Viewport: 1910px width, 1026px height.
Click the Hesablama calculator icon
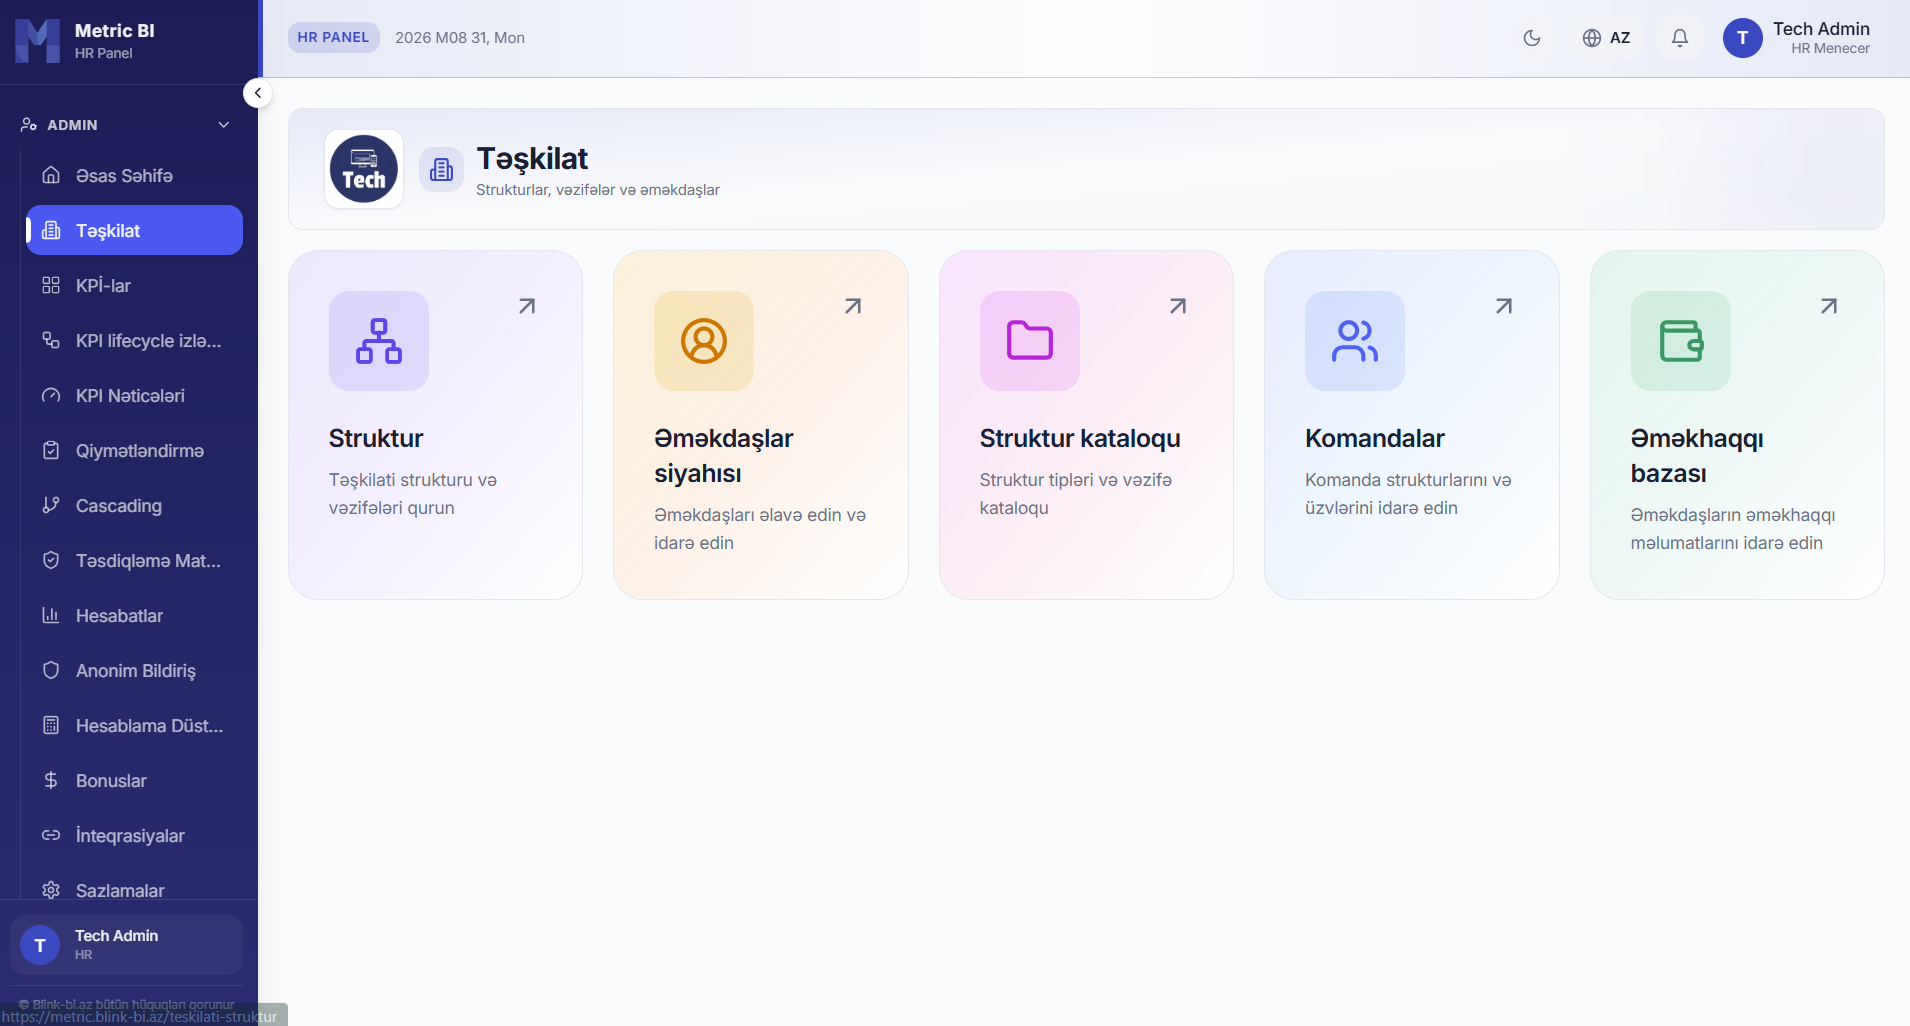(x=51, y=726)
